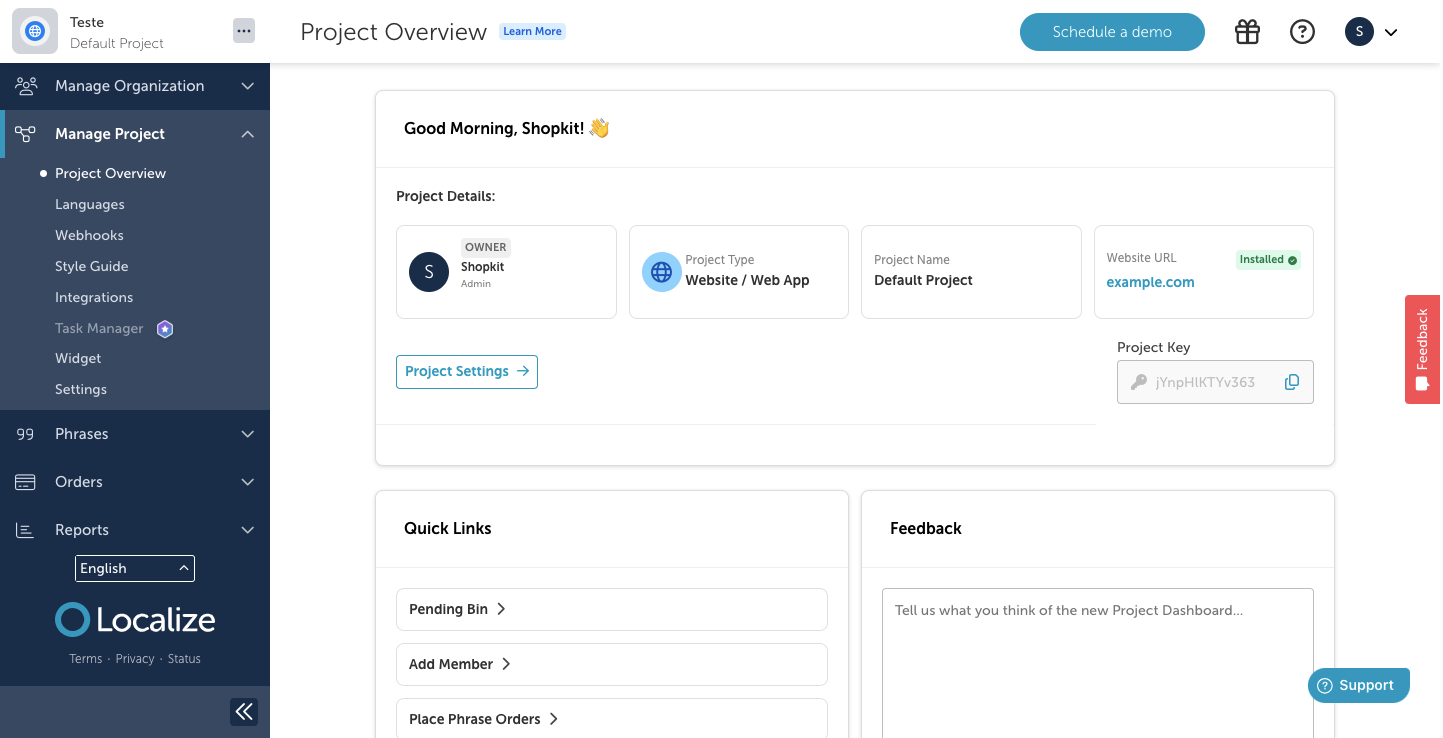Open Languages in the sidebar

90,204
